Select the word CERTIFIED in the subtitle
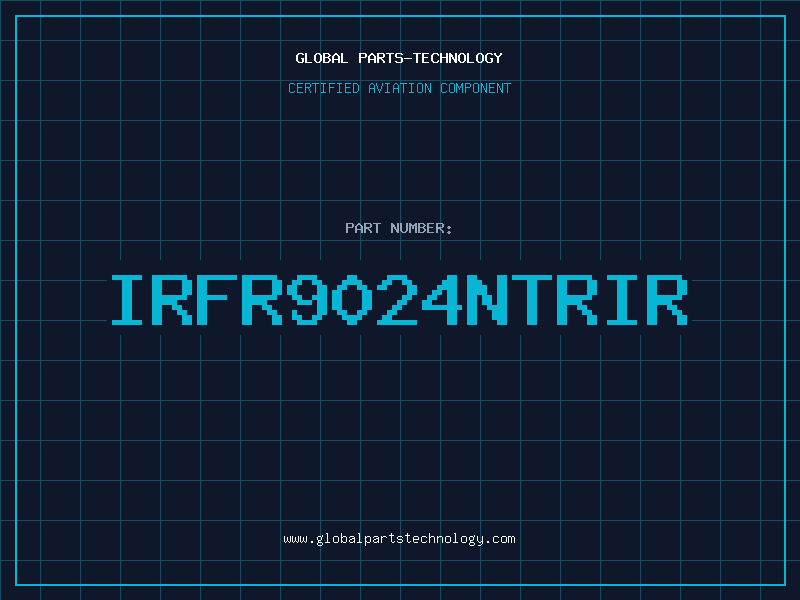This screenshot has width=800, height=600. pos(323,88)
